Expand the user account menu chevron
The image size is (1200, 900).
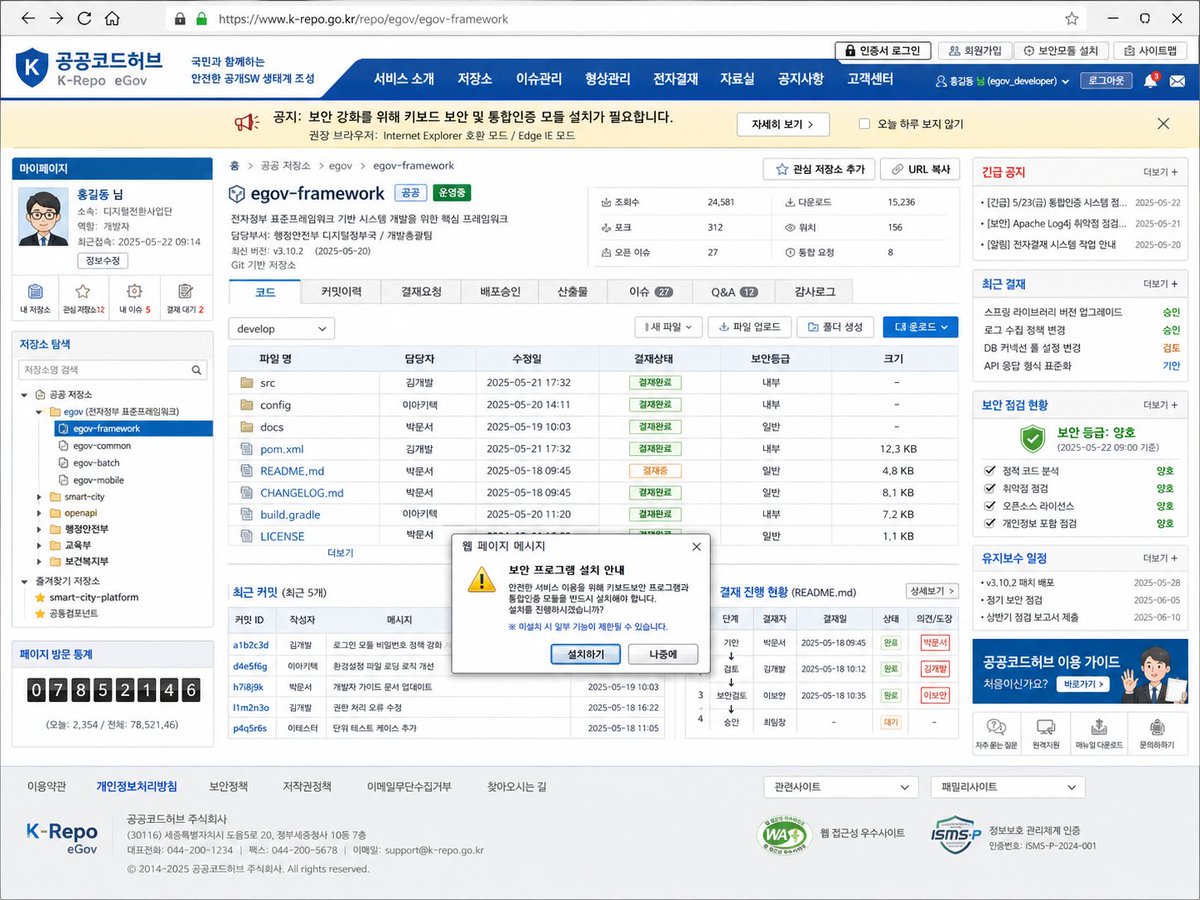click(1066, 81)
